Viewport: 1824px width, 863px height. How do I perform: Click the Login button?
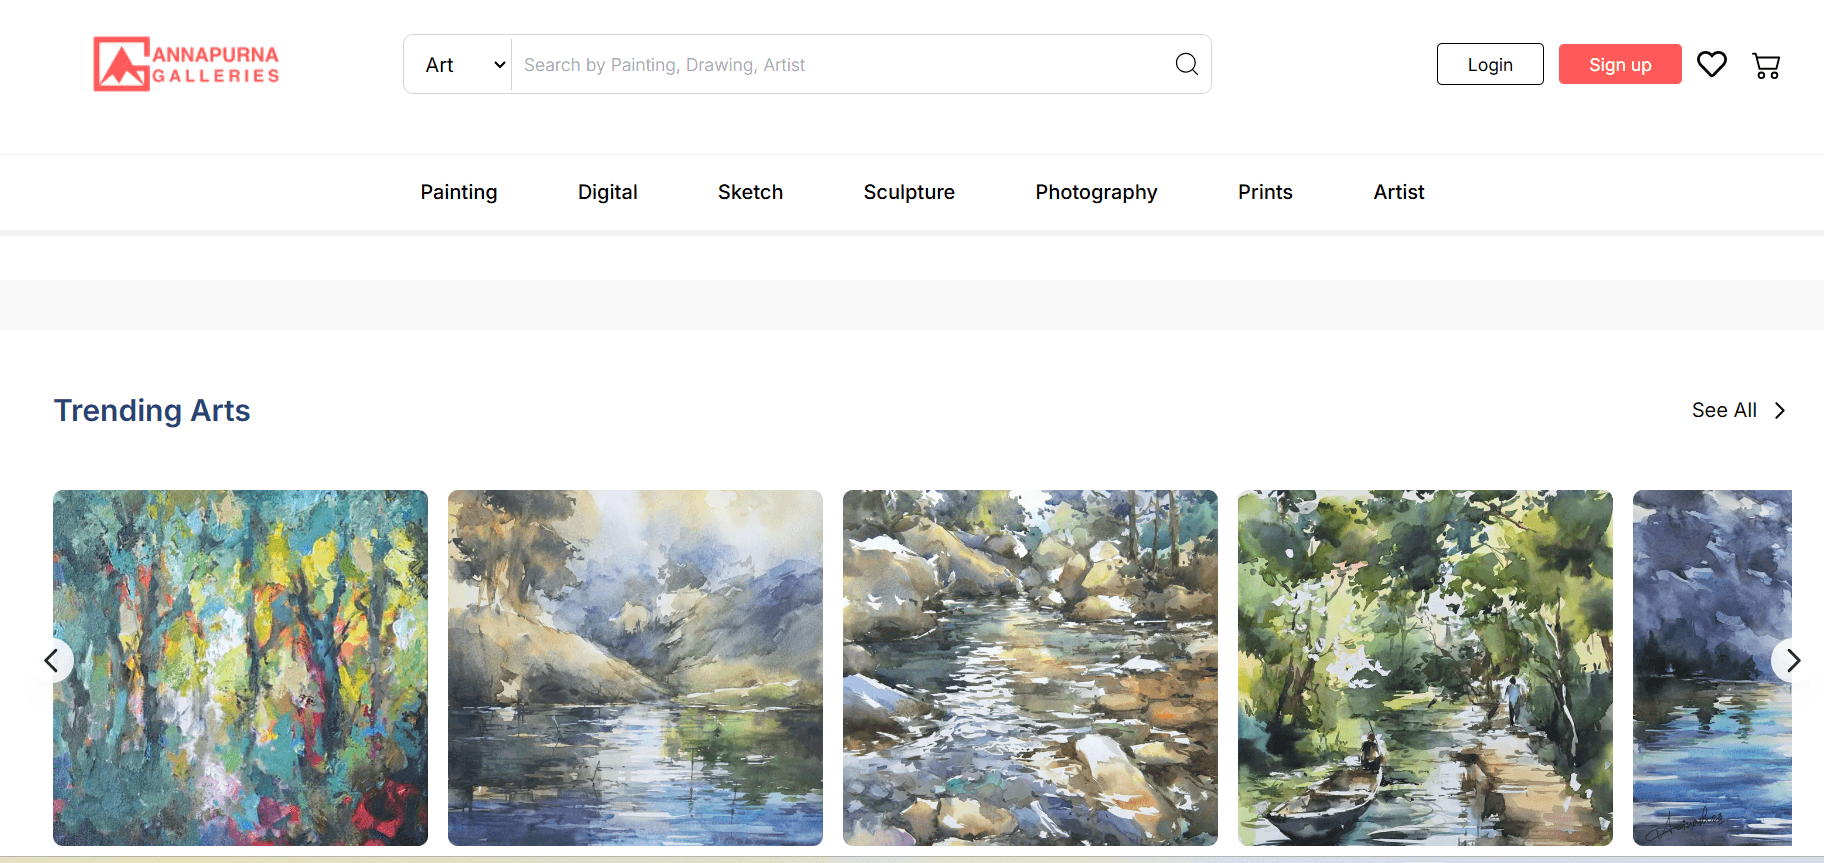pos(1490,64)
